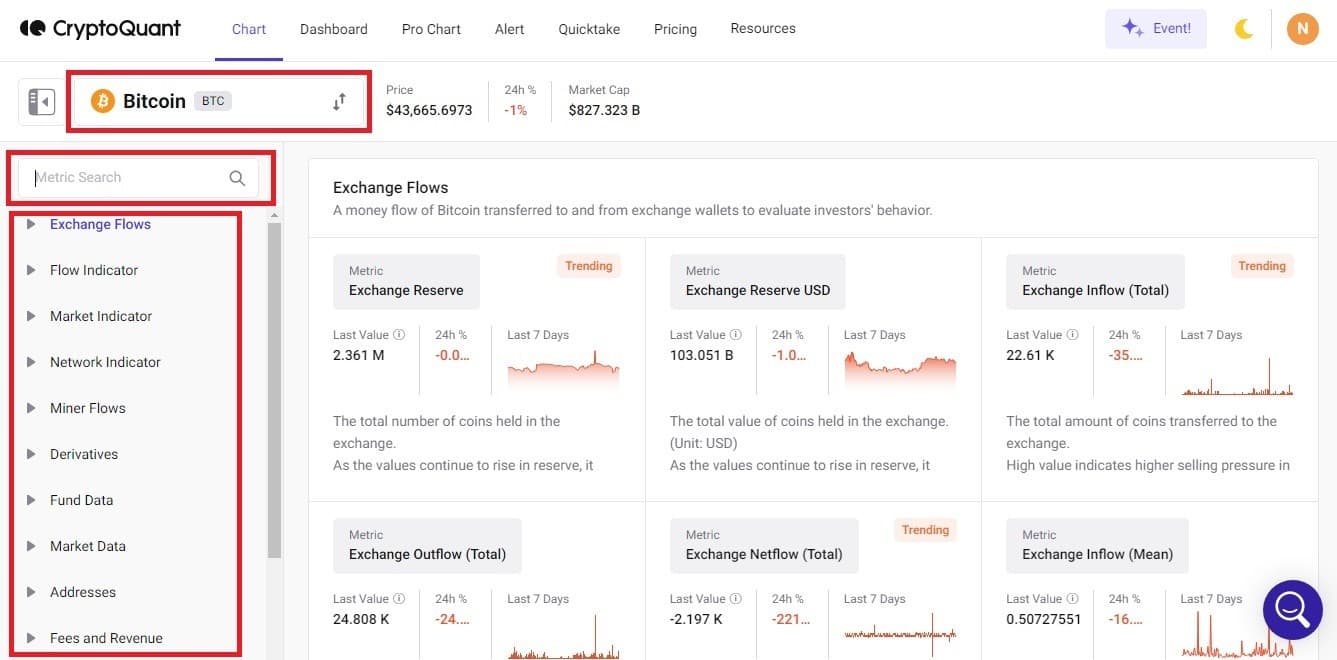Open the Exchange Inflow (Total) metric
This screenshot has height=660, width=1337.
[1095, 281]
